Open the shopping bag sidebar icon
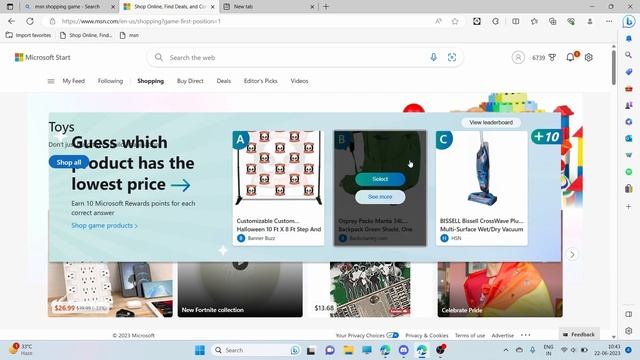Image resolution: width=640 pixels, height=360 pixels. coord(629,188)
